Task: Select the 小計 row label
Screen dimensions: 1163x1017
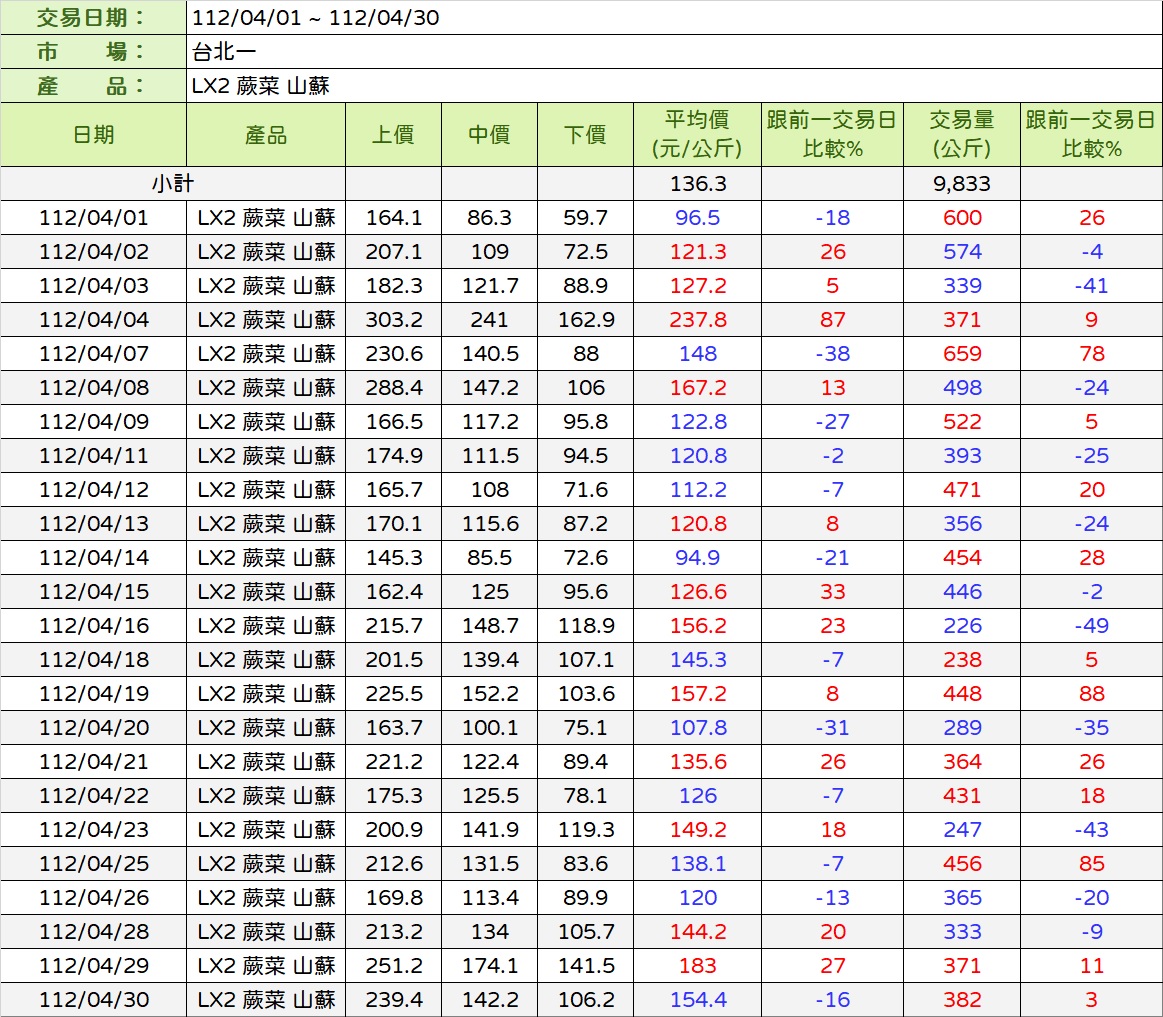Action: (x=172, y=184)
